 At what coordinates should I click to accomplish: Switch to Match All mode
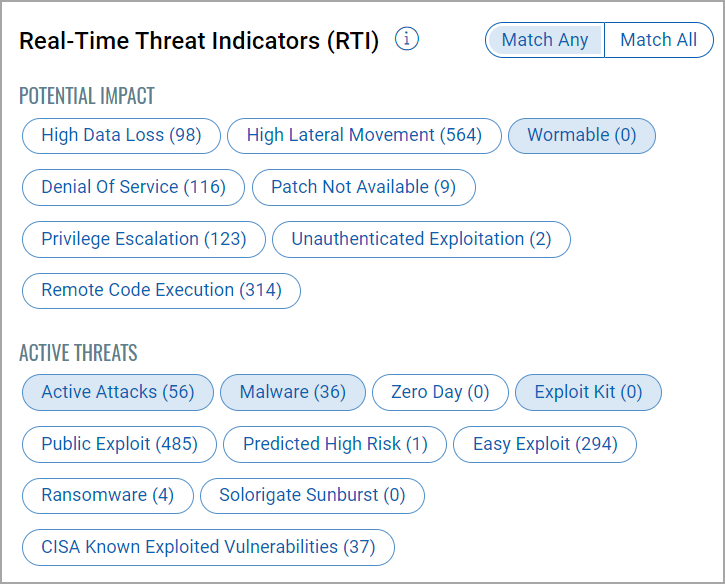(x=658, y=40)
